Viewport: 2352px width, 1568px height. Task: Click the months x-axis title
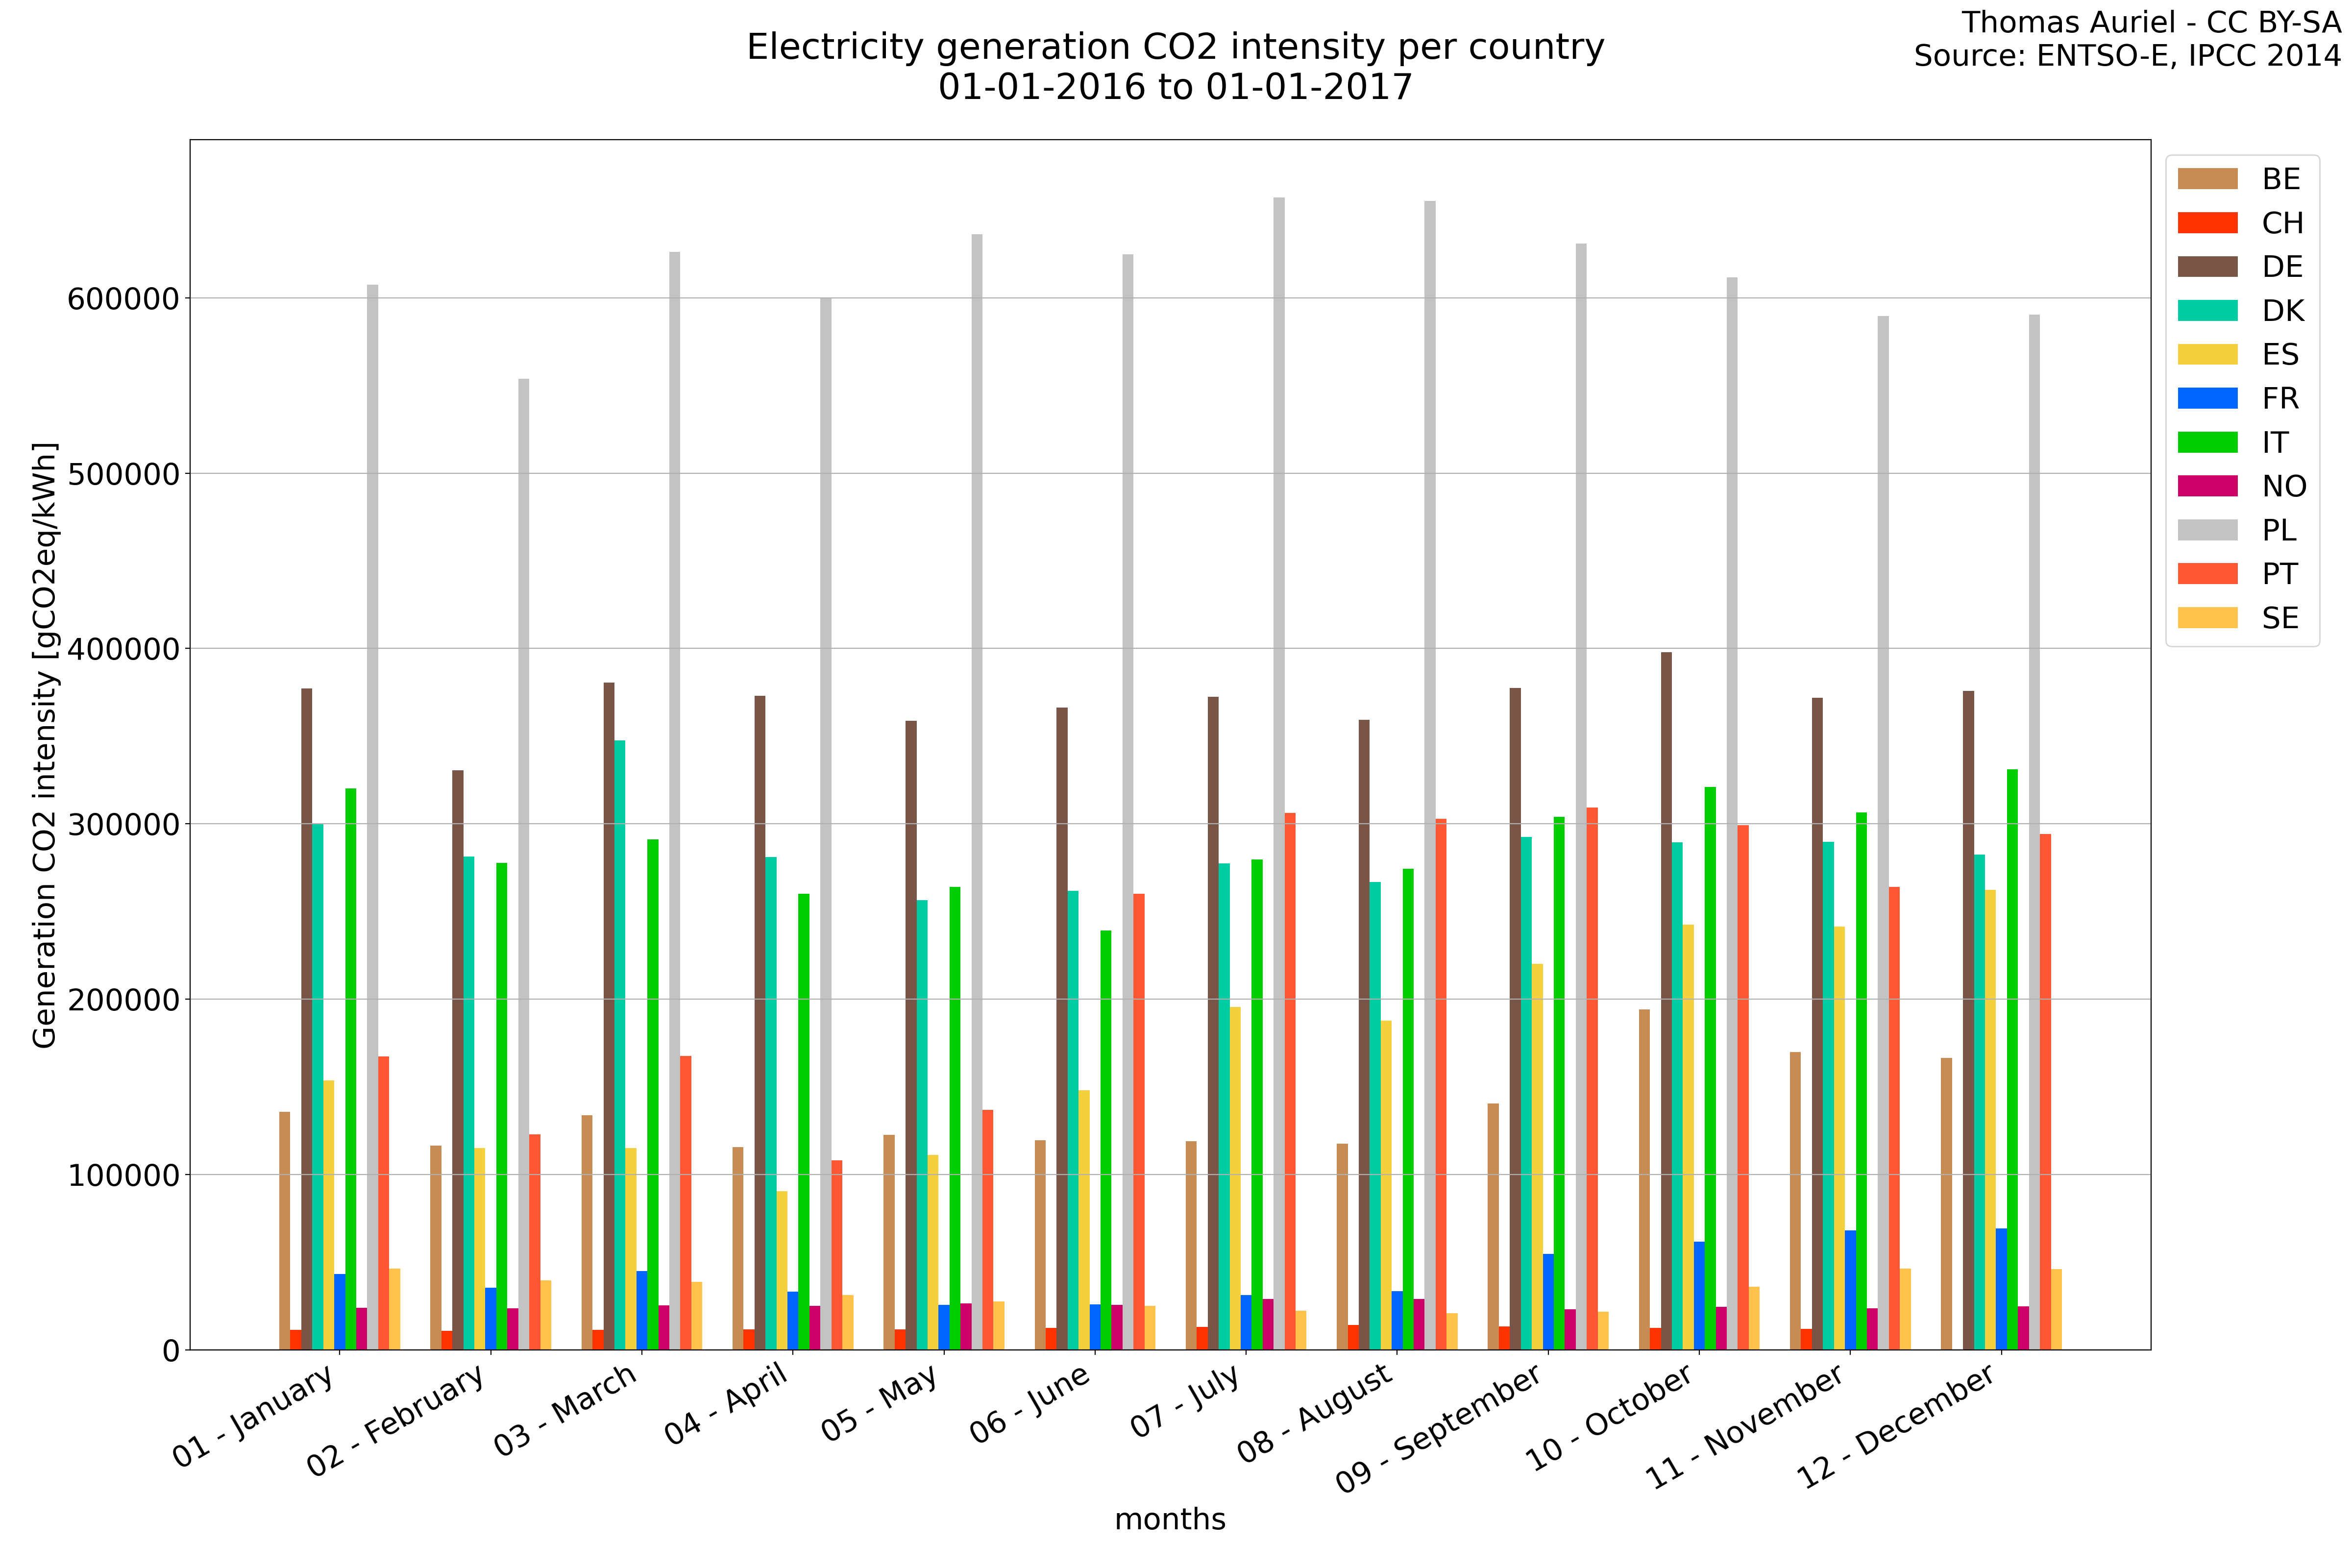1170,1520
